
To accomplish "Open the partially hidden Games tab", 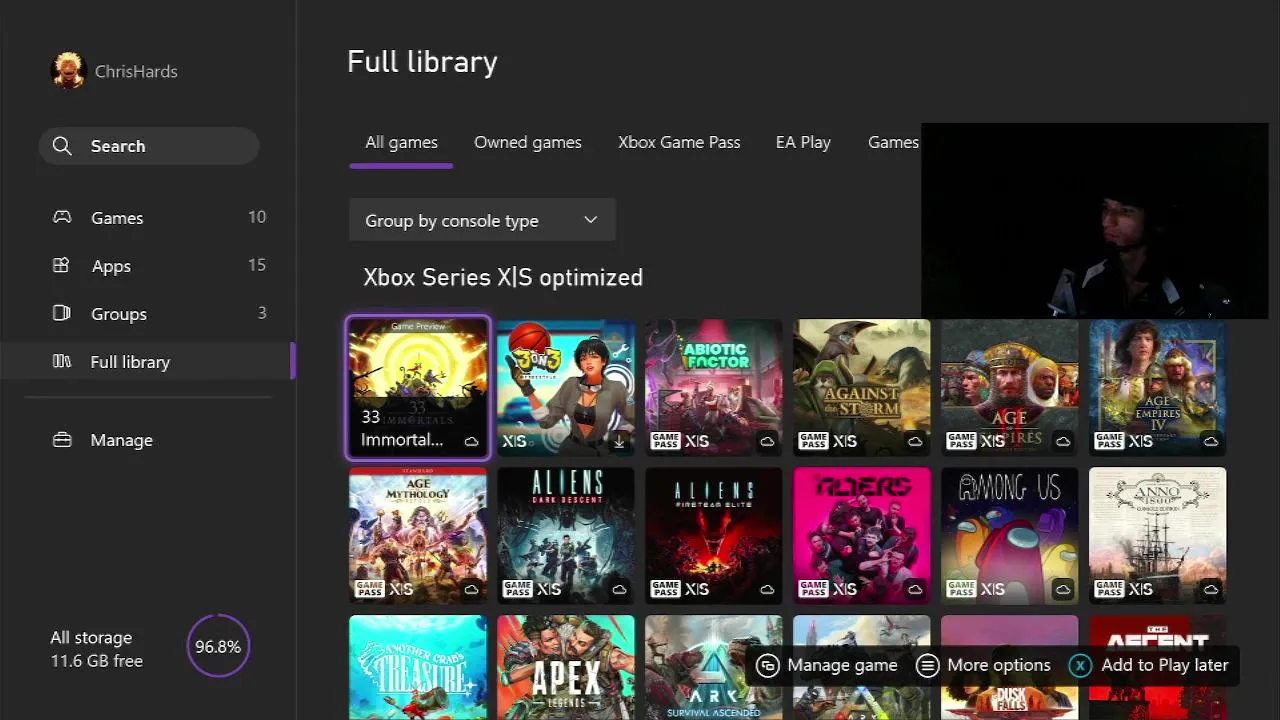I will pyautogui.click(x=893, y=142).
